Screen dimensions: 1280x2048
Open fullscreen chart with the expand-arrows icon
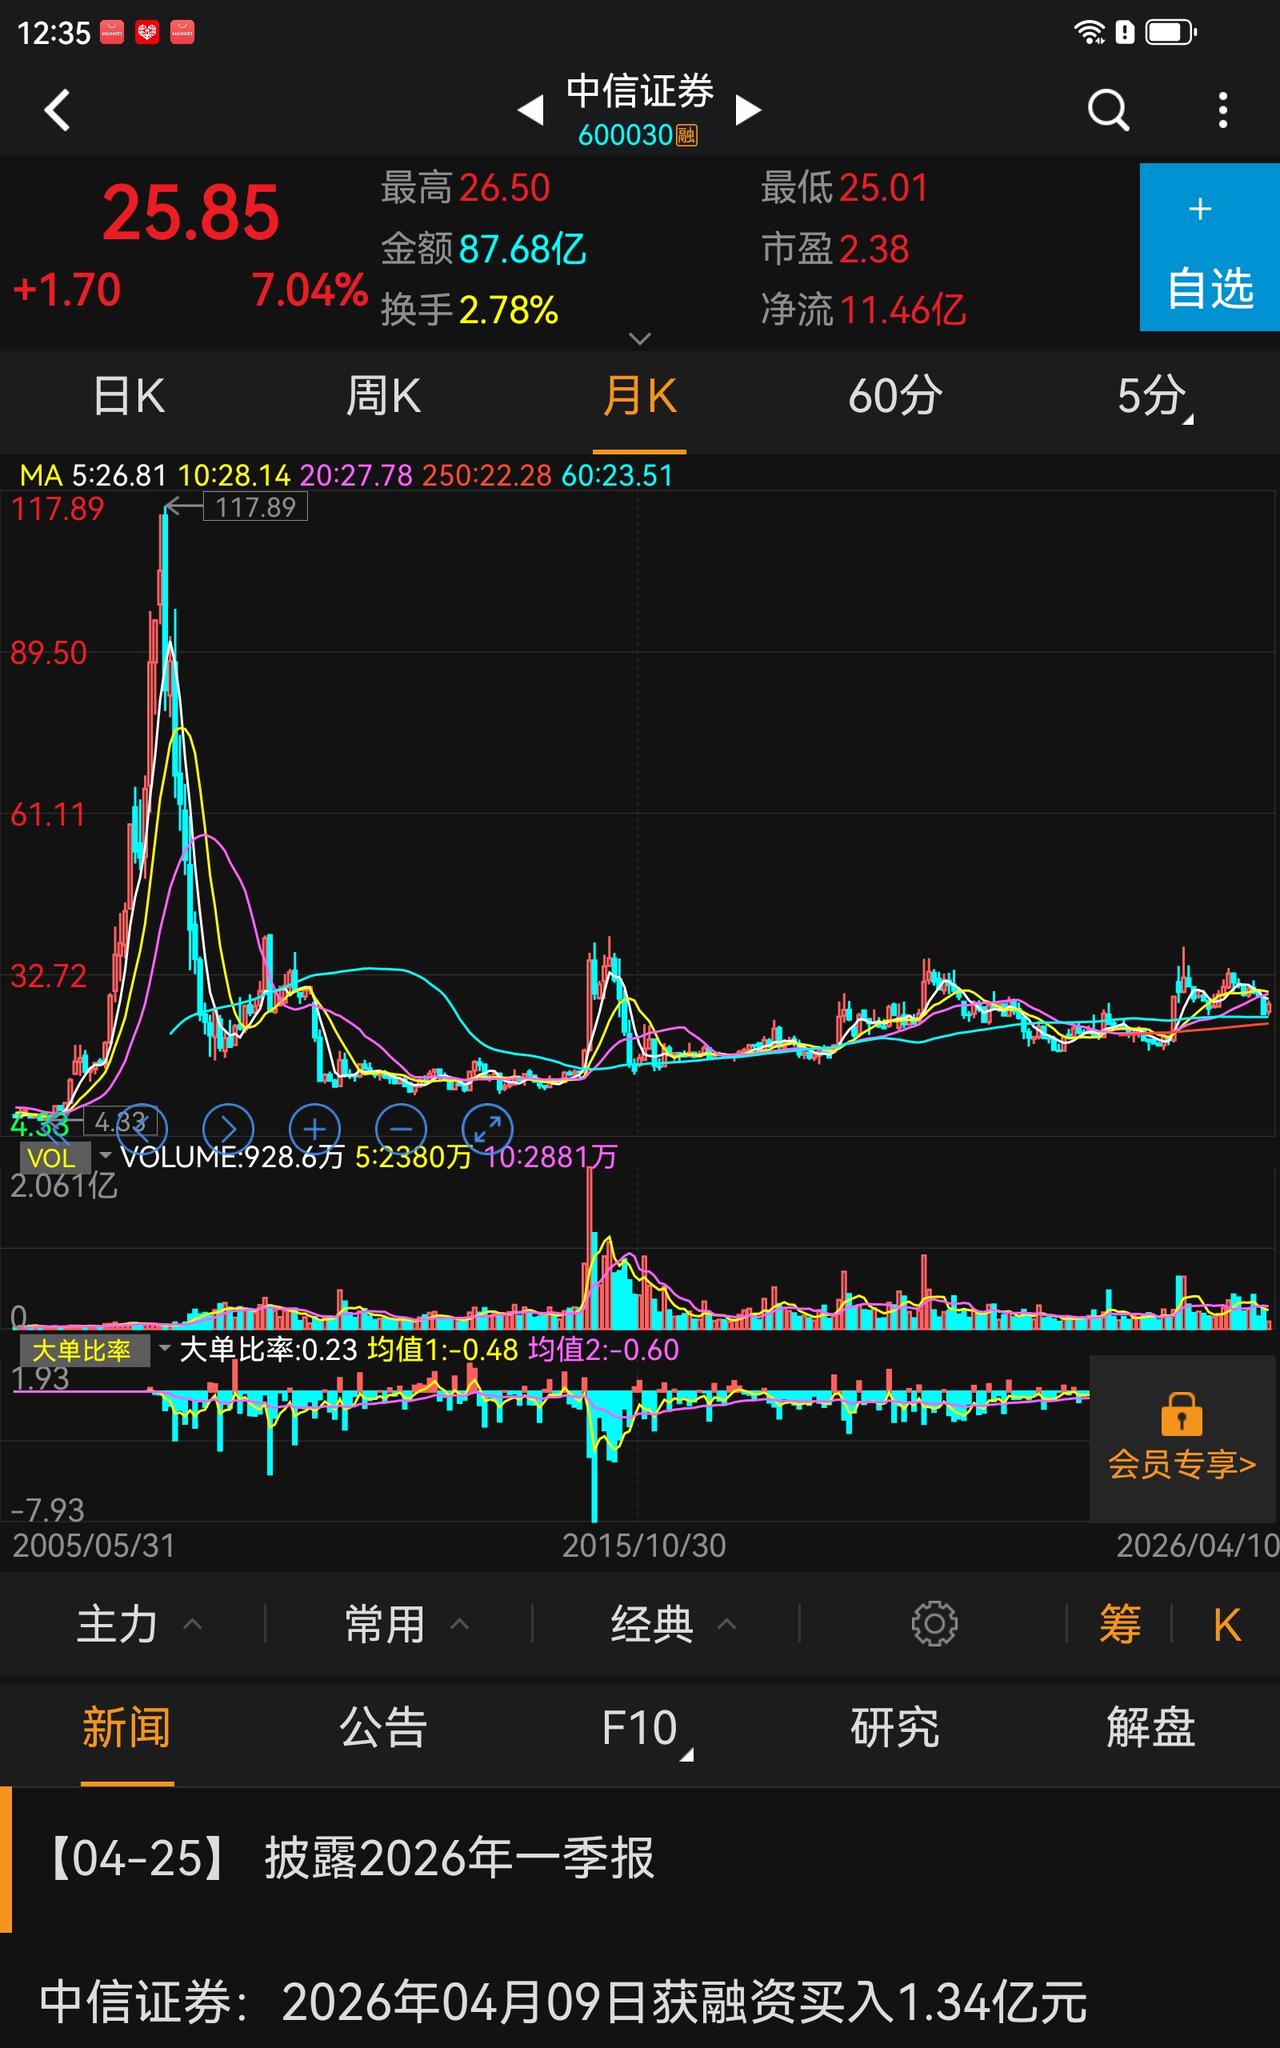pos(488,1129)
